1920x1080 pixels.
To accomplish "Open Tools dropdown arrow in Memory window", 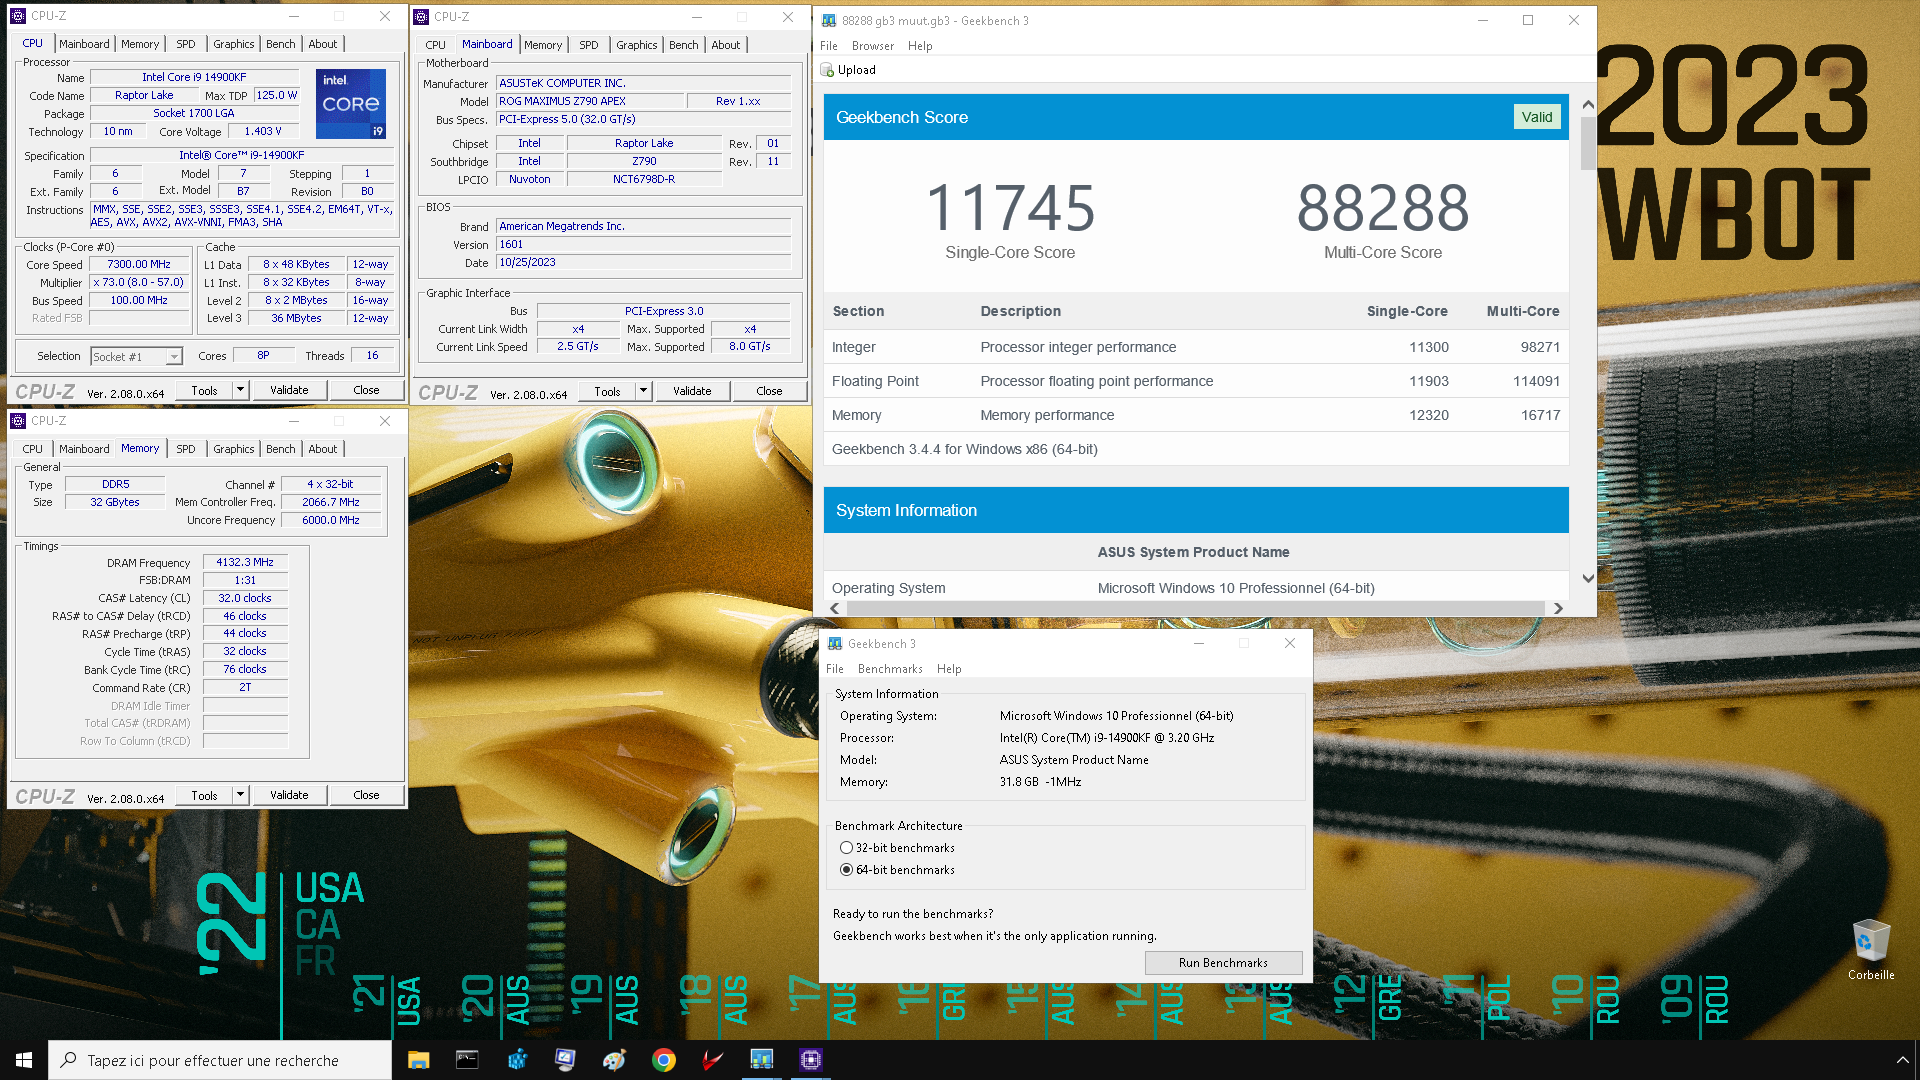I will (x=240, y=795).
